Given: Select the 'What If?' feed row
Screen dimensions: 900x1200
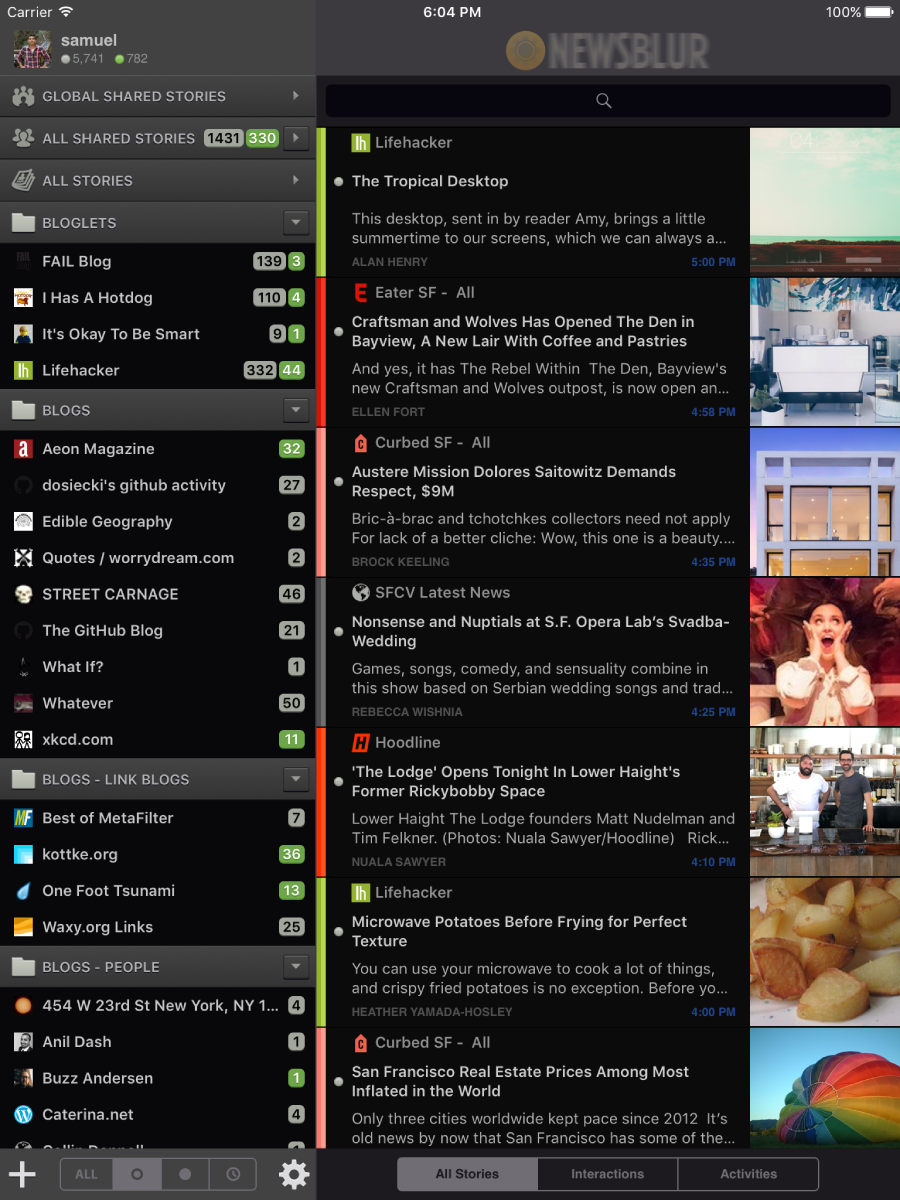Looking at the screenshot, I should [x=158, y=667].
